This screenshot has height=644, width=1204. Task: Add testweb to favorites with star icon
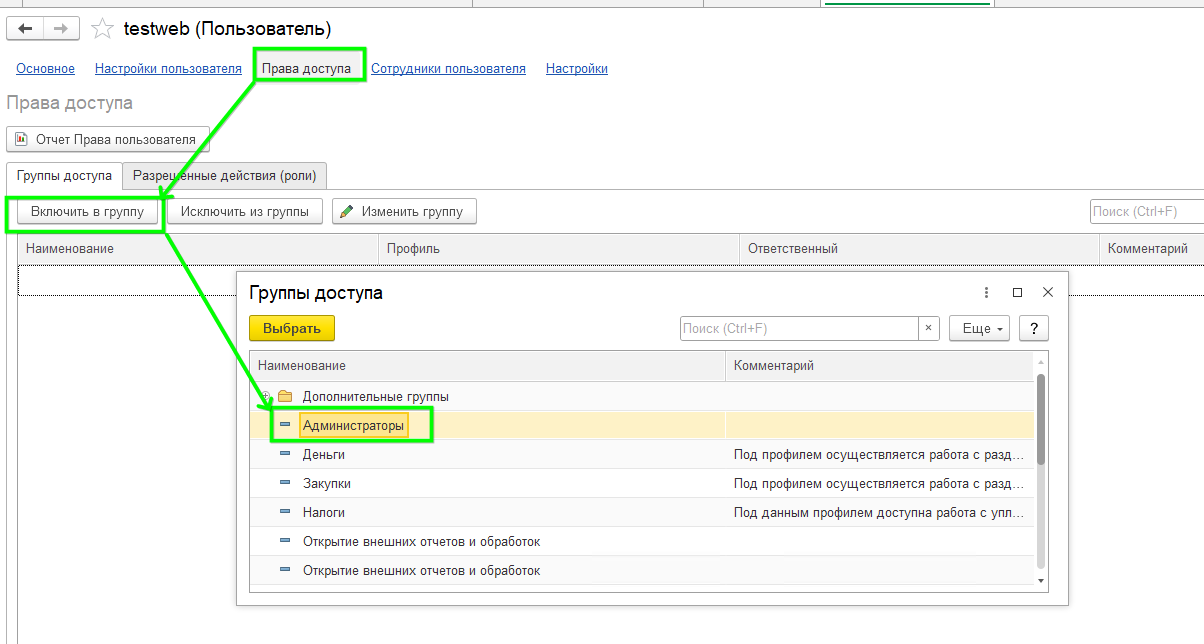coord(102,29)
